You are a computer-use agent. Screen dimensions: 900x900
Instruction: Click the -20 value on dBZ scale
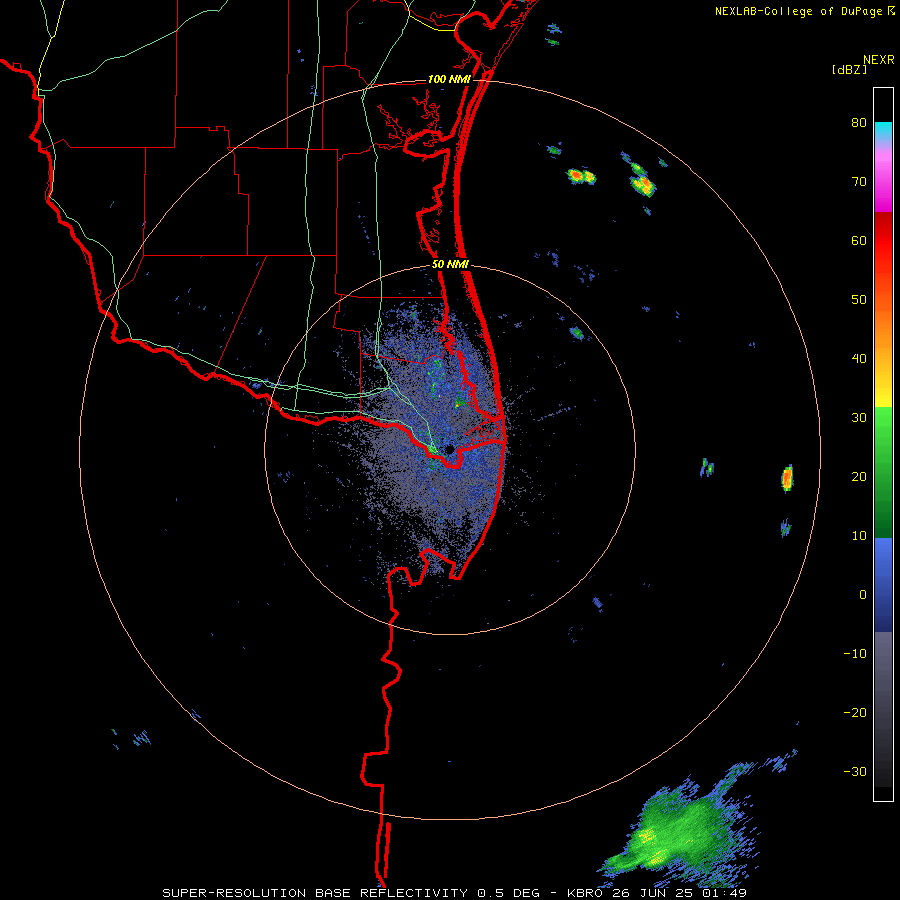pyautogui.click(x=855, y=713)
